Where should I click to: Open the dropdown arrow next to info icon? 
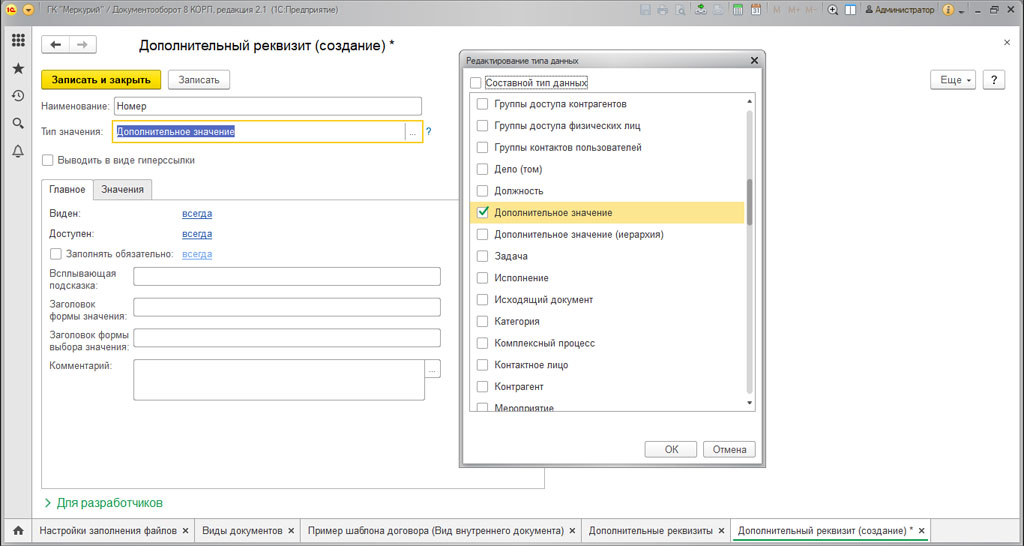[963, 10]
